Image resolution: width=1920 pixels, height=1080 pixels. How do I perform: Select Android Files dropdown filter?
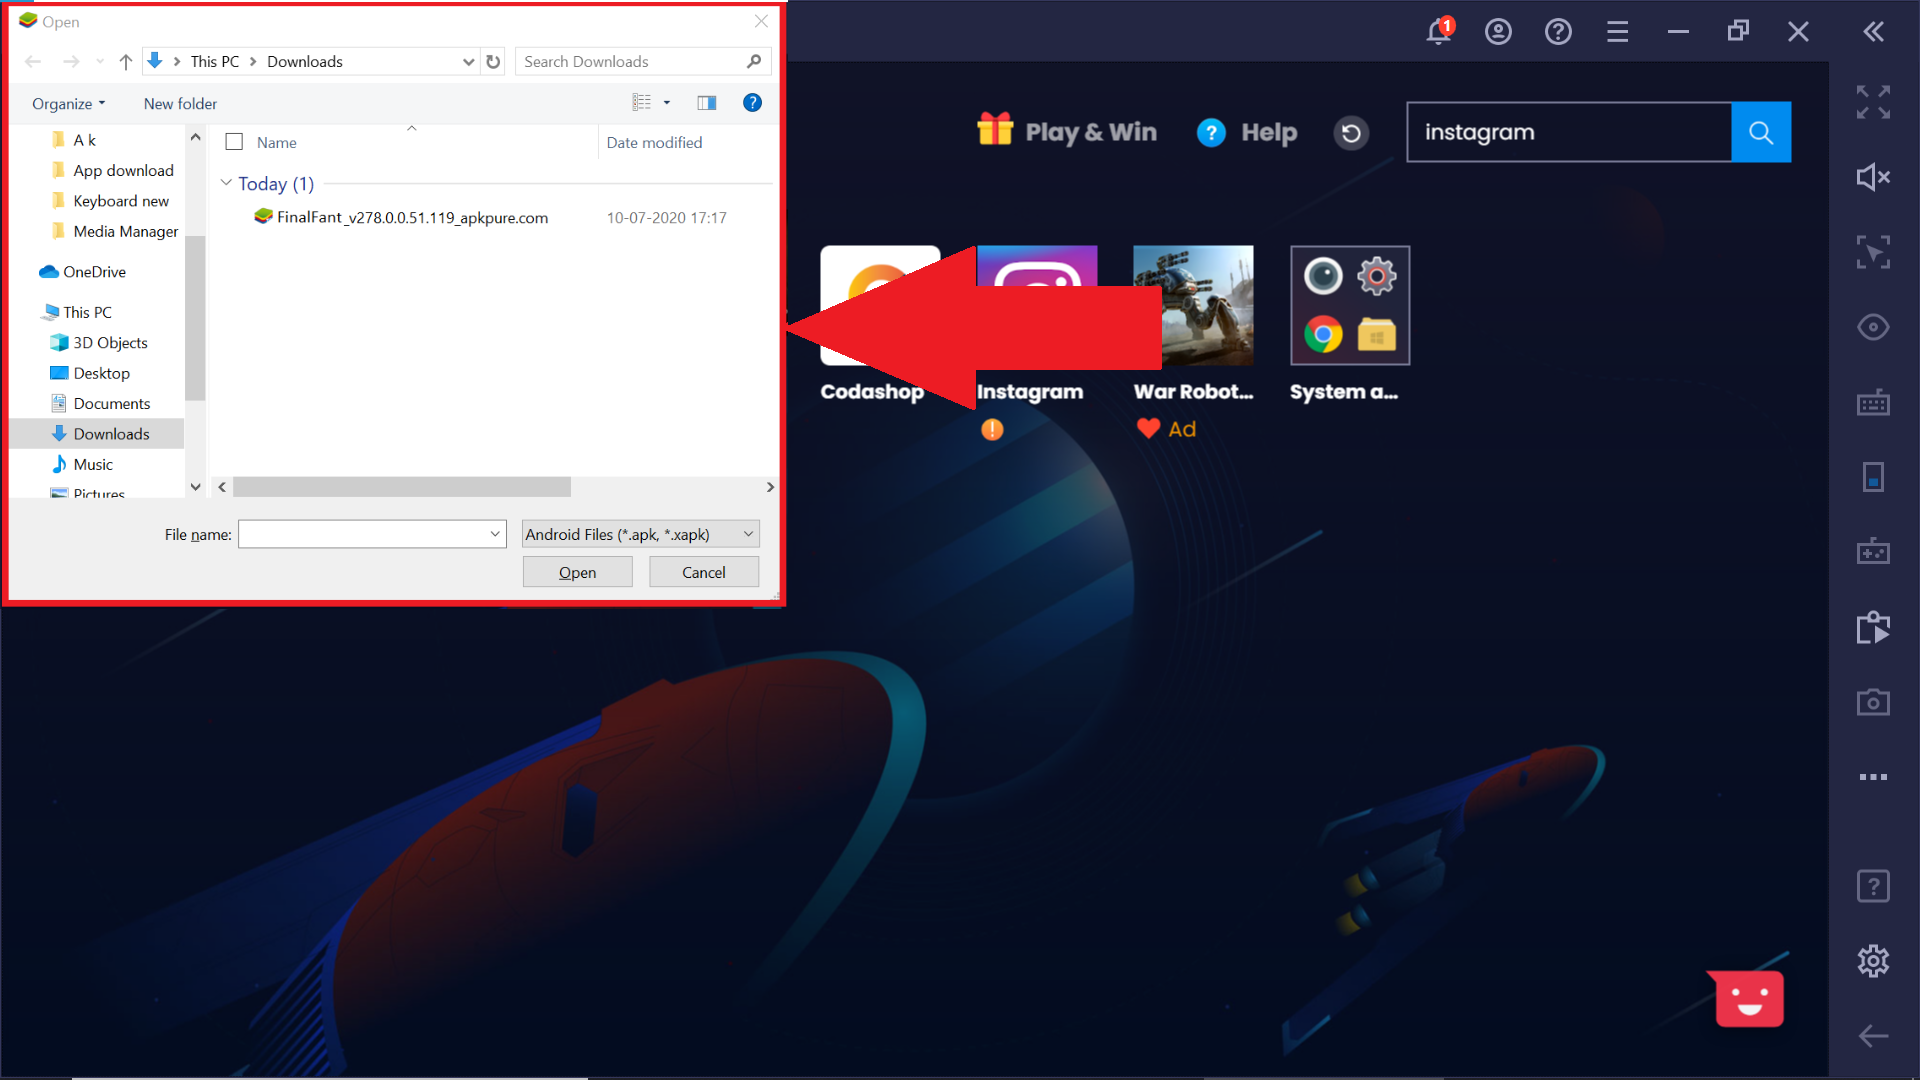638,534
